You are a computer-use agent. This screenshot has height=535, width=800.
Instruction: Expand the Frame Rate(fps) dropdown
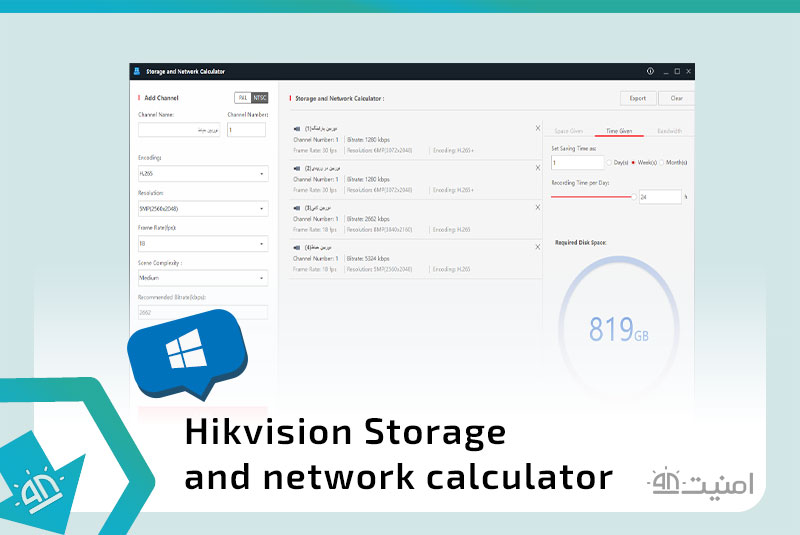click(x=203, y=244)
